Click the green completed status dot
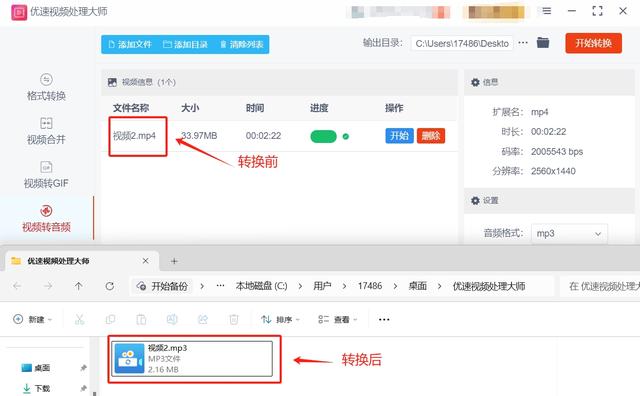 coord(346,136)
